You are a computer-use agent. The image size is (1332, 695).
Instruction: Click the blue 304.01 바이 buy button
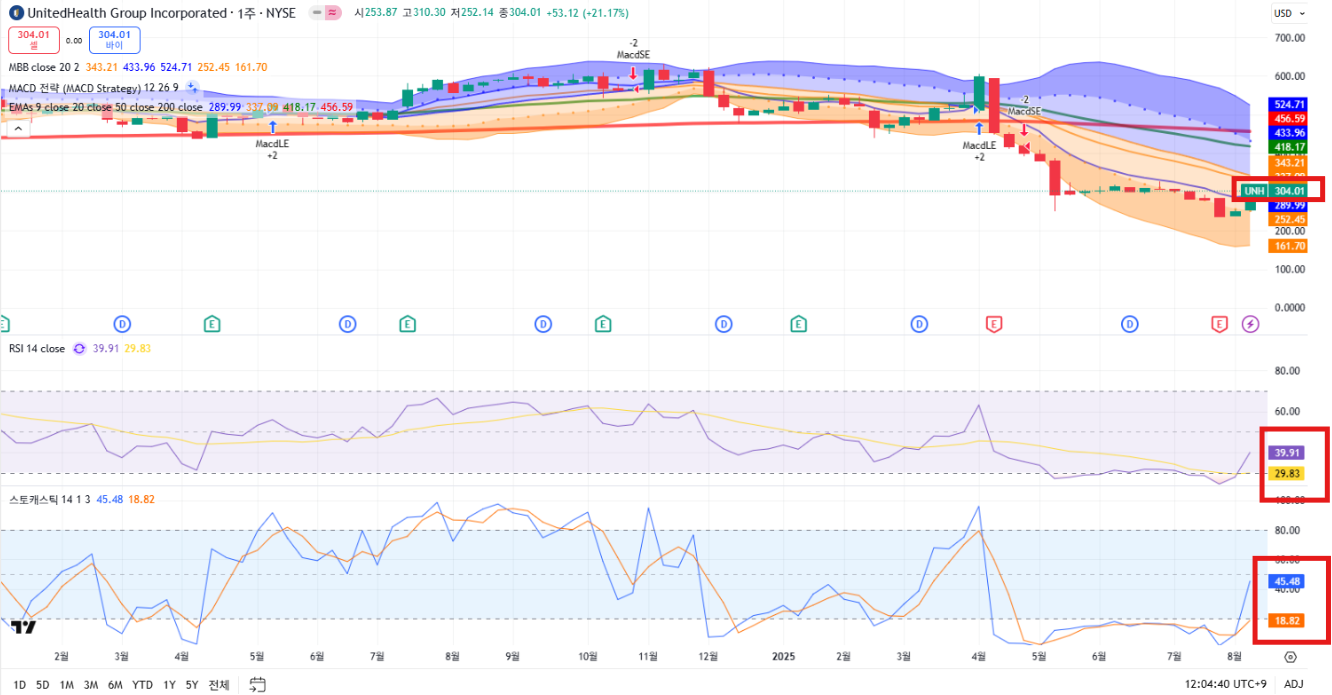tap(114, 40)
